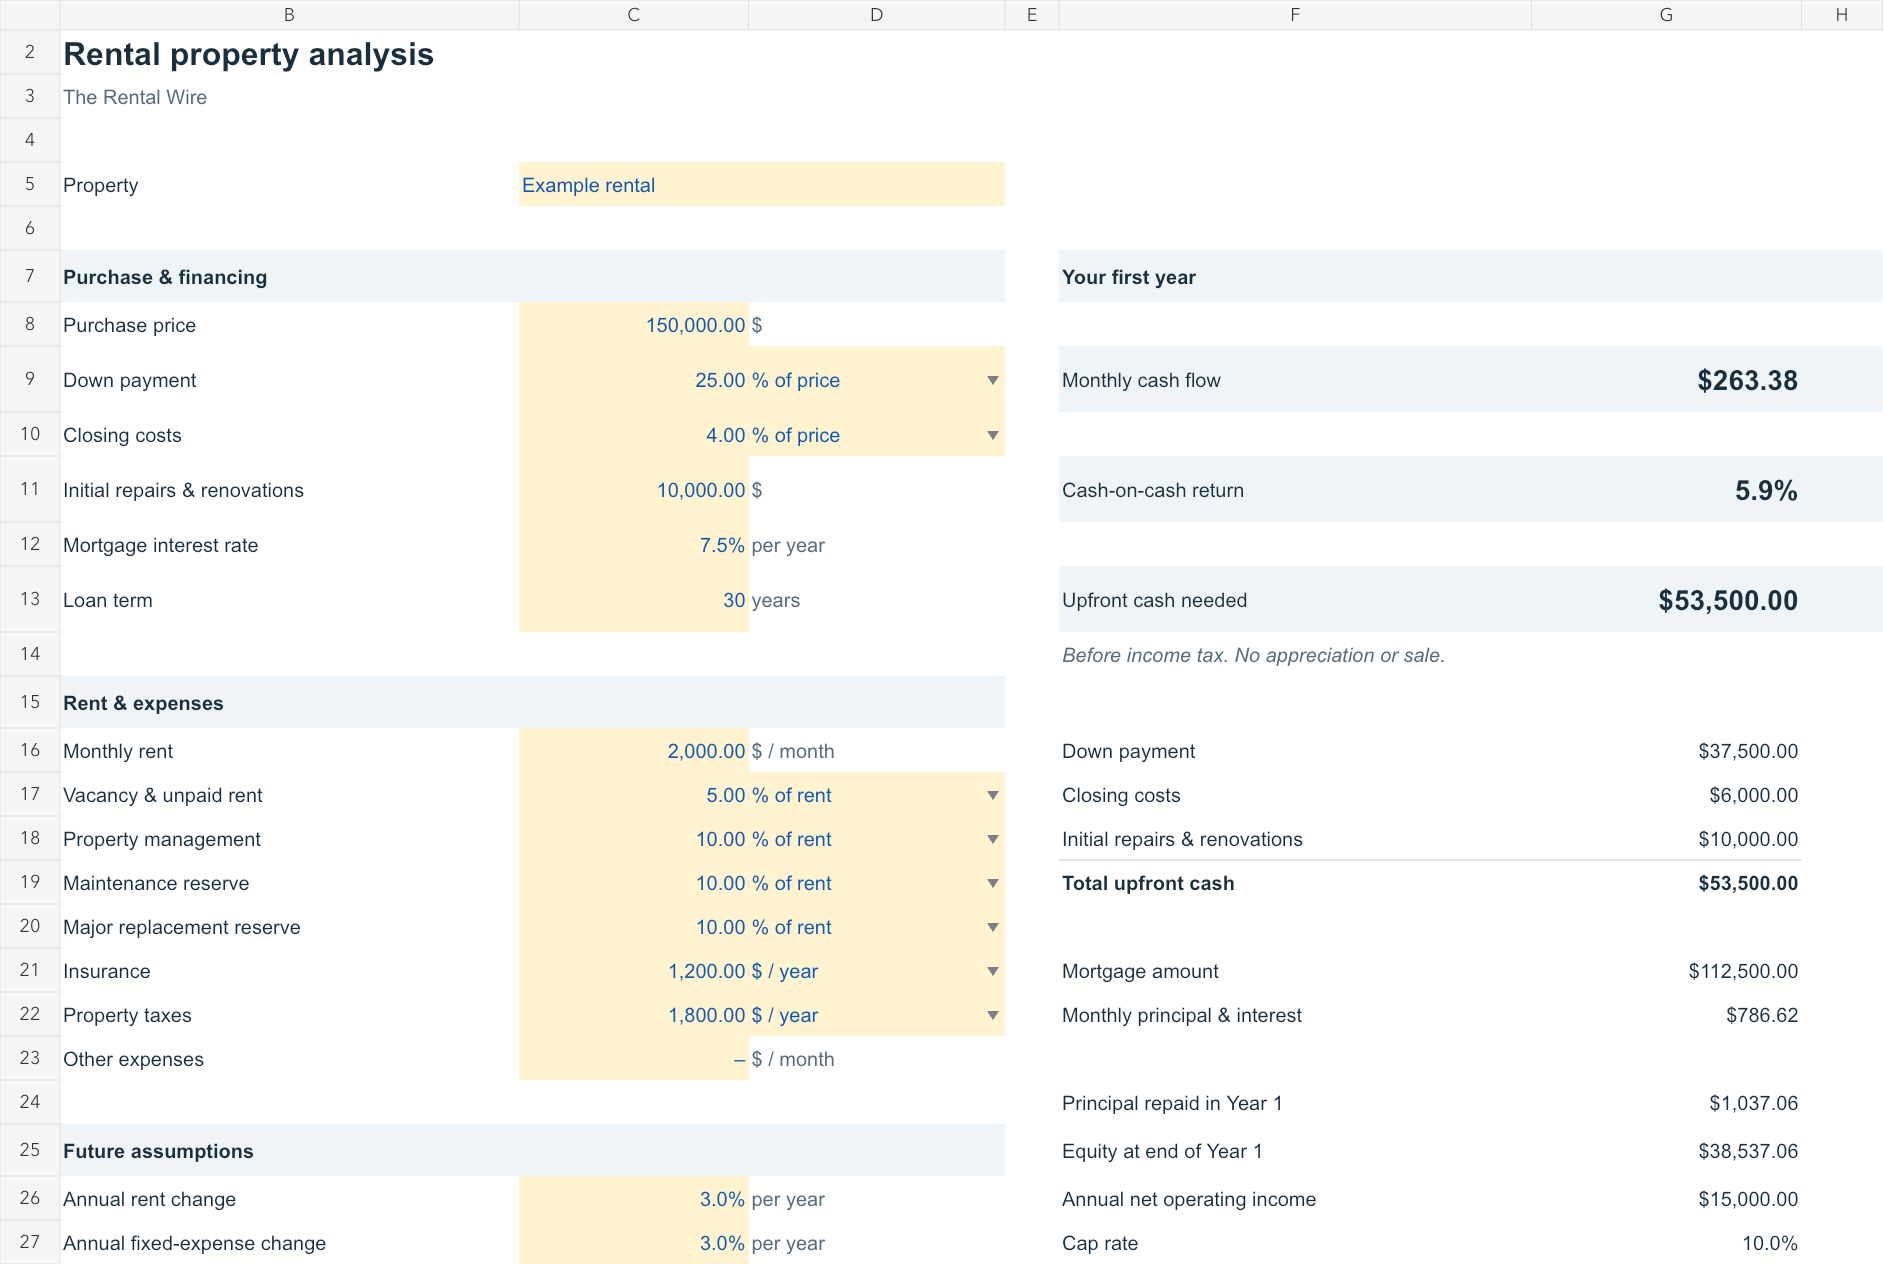Select column H header
The image size is (1883, 1264).
click(x=1841, y=15)
